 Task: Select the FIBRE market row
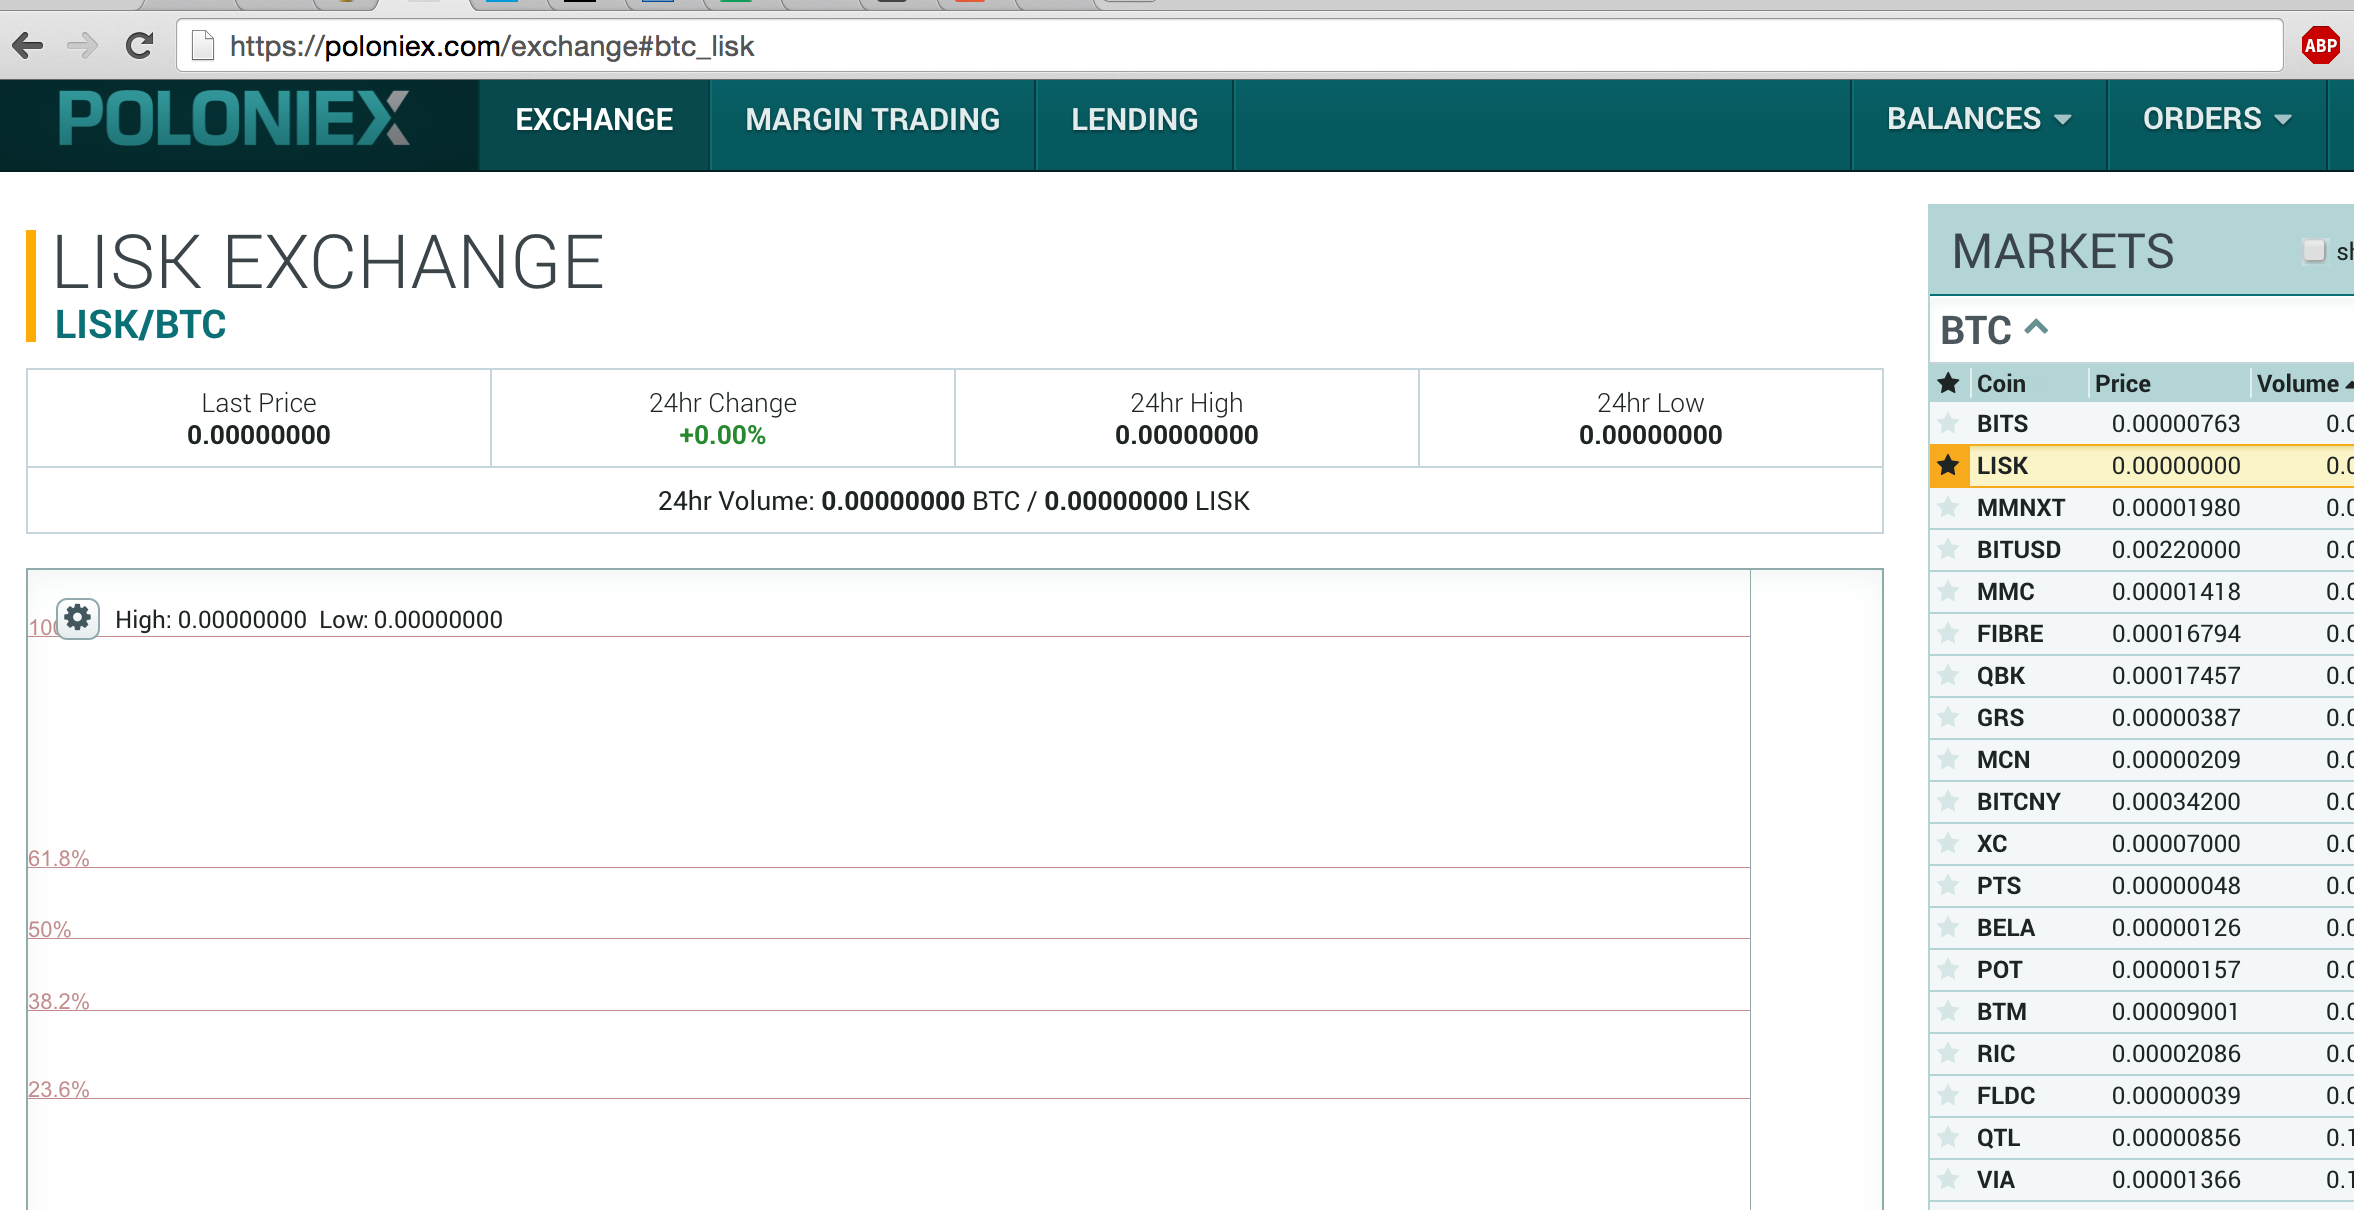2141,633
